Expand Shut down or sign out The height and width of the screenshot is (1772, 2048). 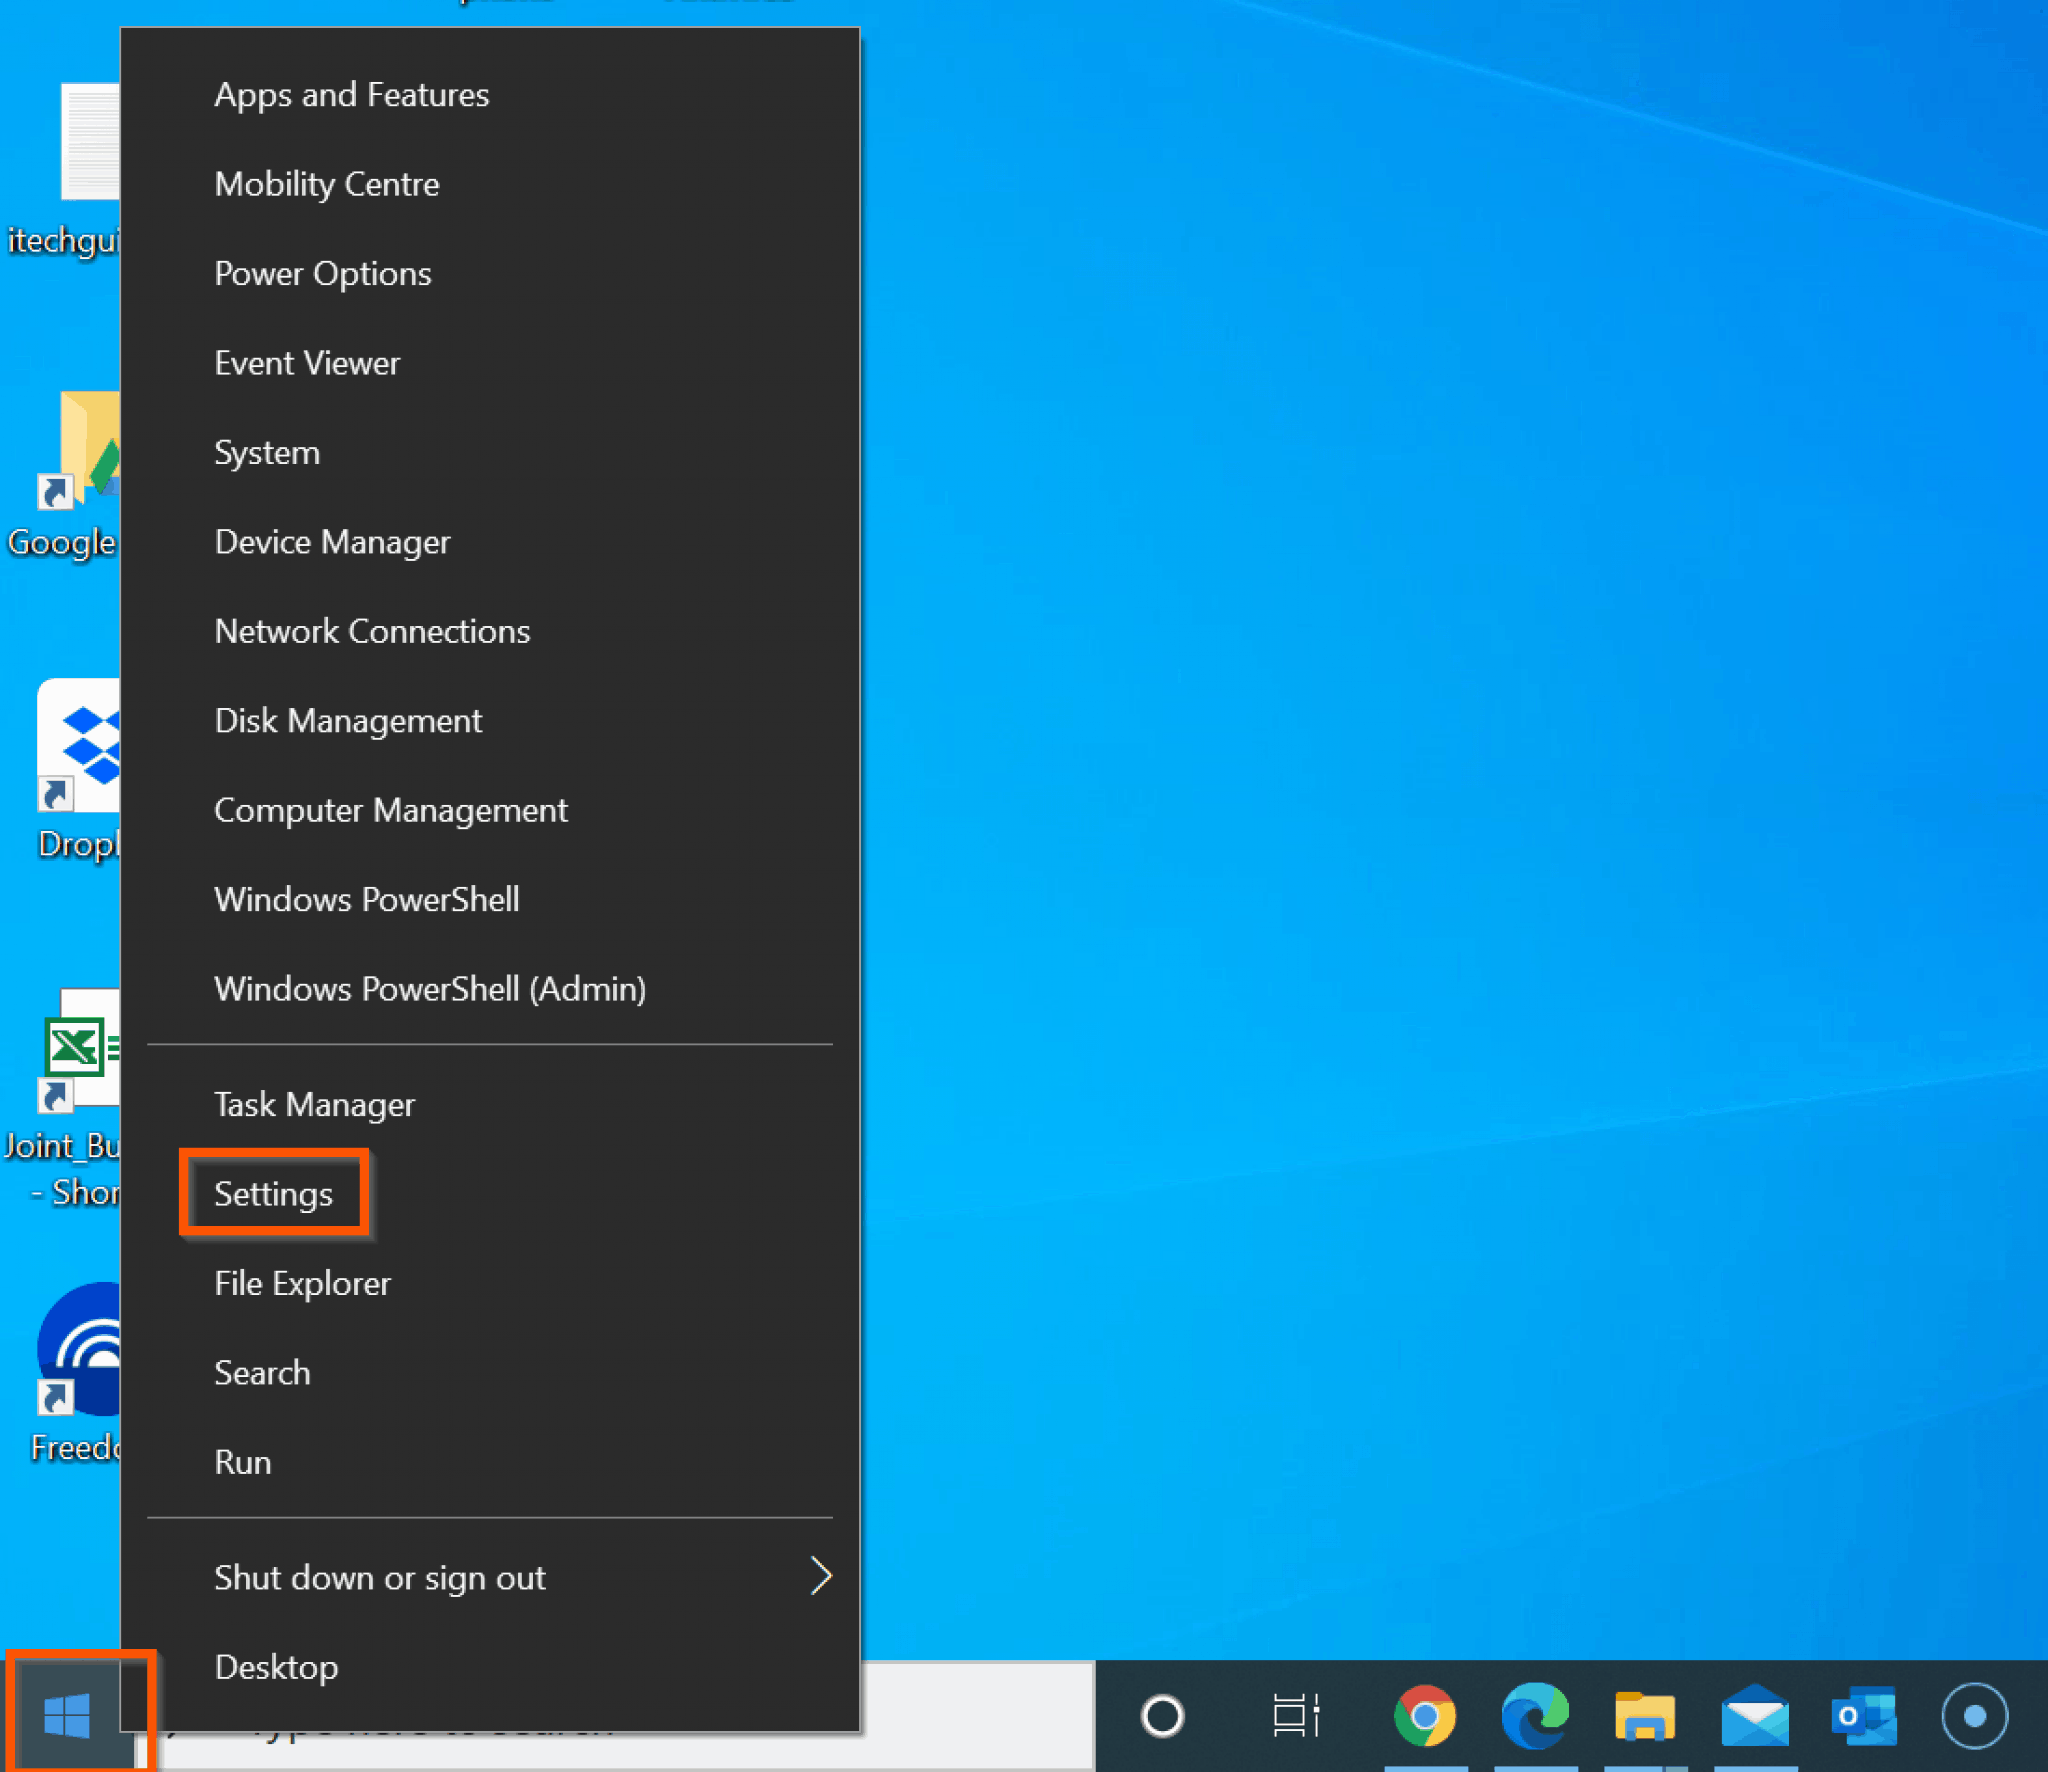point(490,1577)
